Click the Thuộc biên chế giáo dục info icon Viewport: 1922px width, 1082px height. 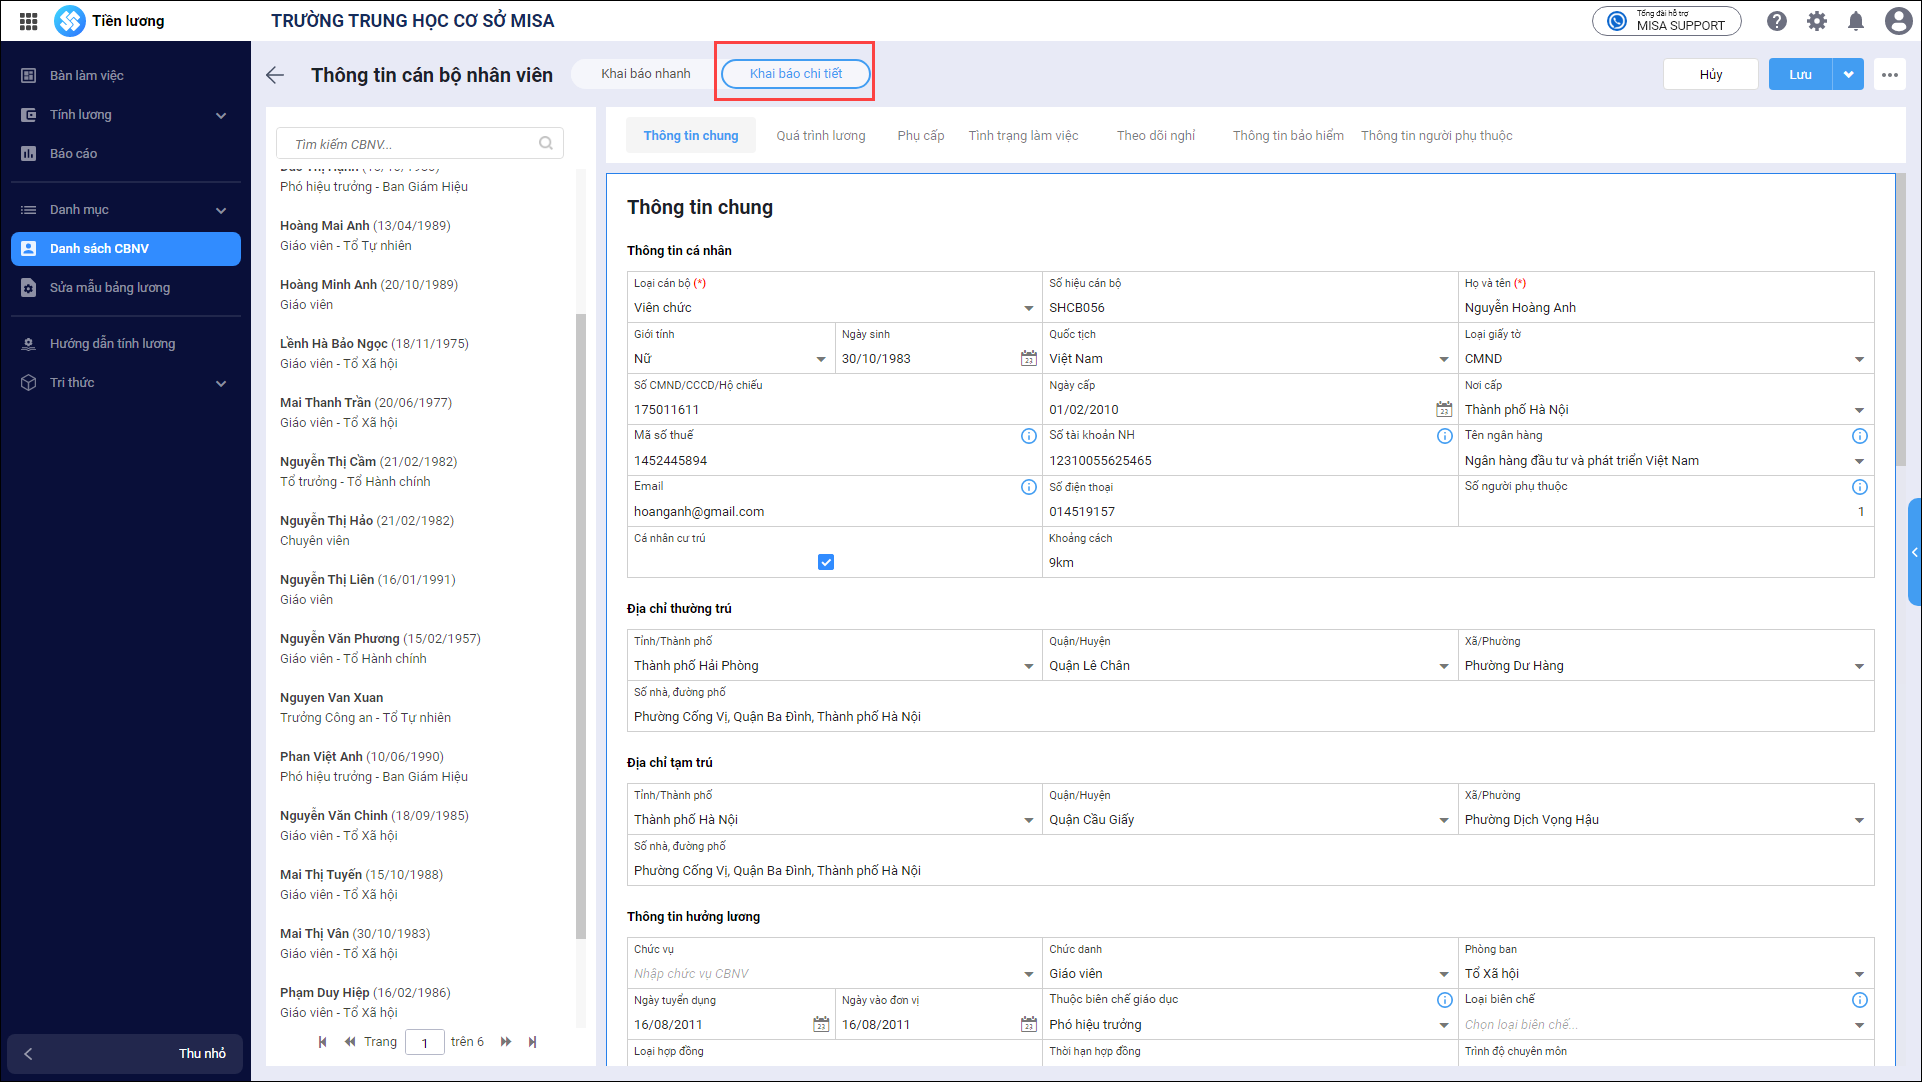click(x=1444, y=1000)
